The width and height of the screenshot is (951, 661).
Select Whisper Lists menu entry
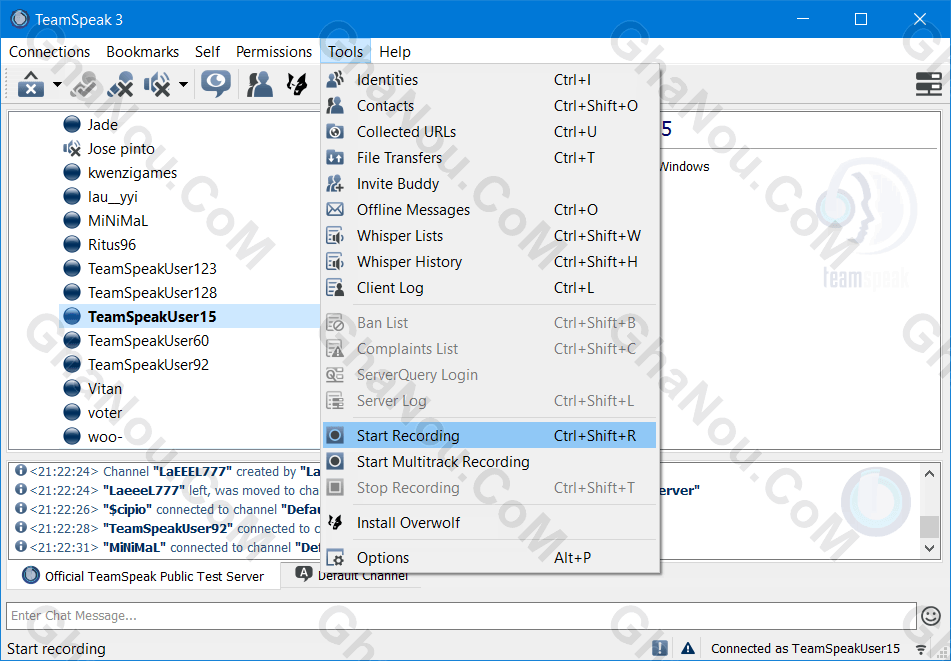(x=489, y=236)
